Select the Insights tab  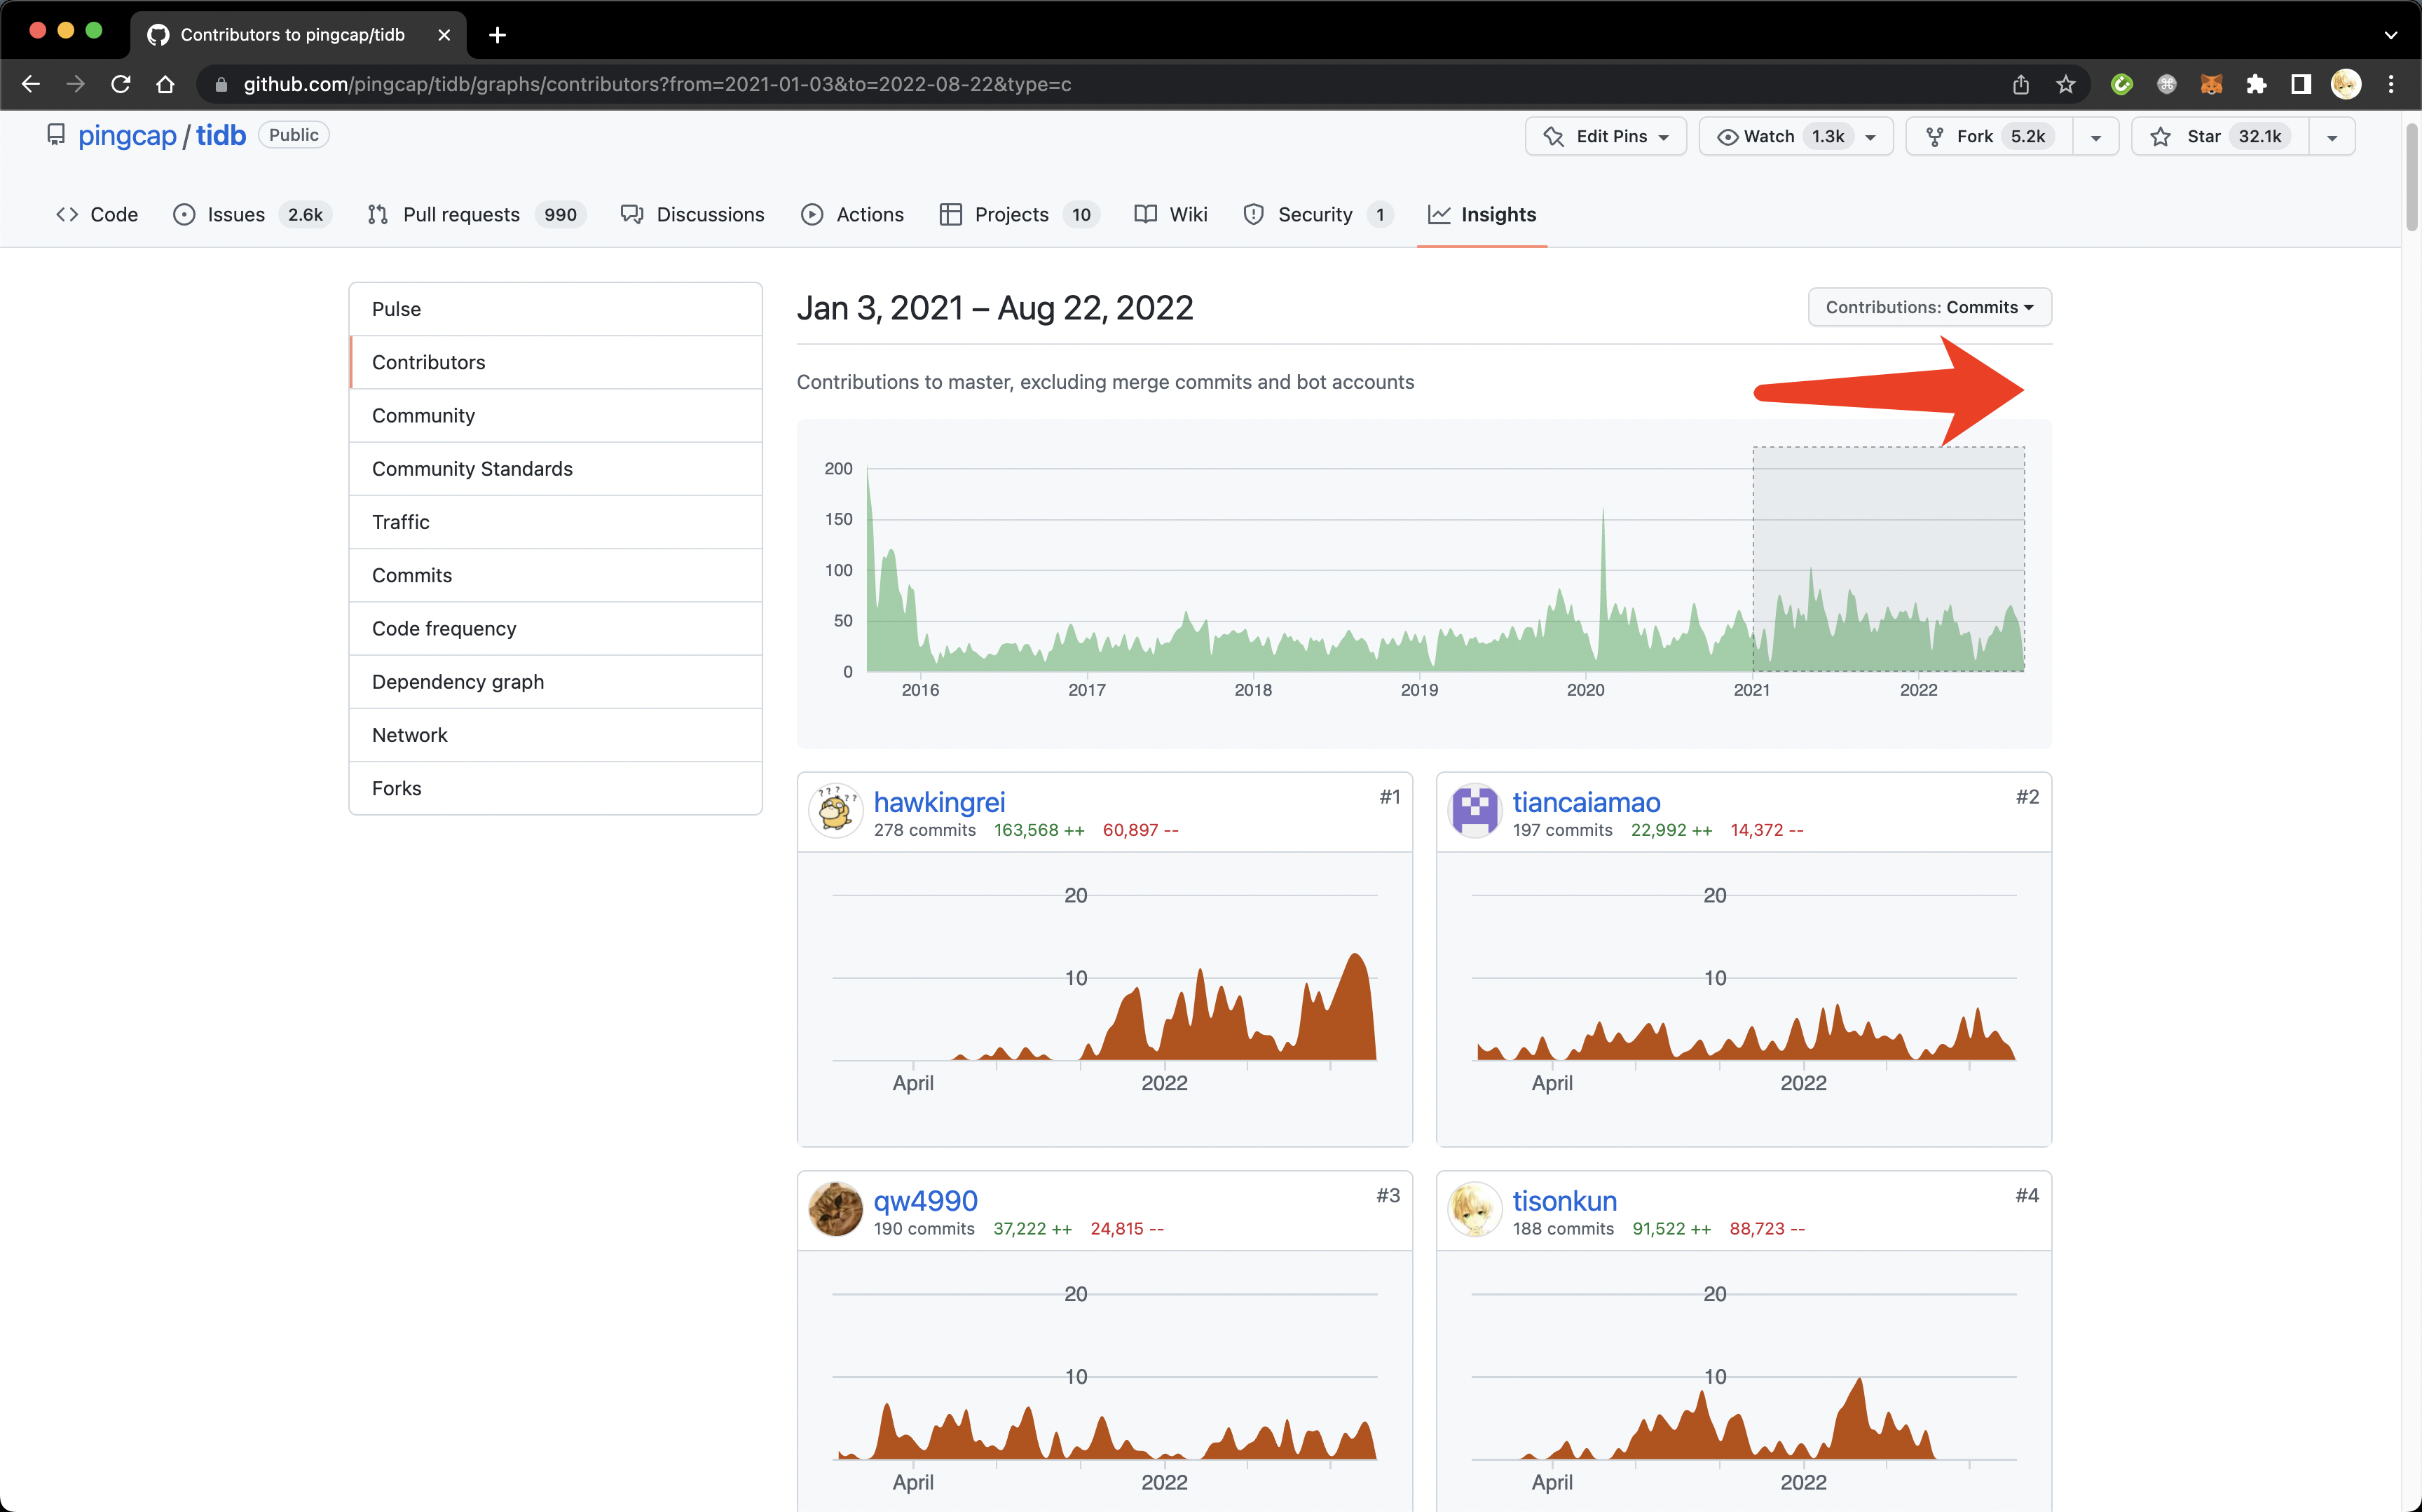[1482, 214]
